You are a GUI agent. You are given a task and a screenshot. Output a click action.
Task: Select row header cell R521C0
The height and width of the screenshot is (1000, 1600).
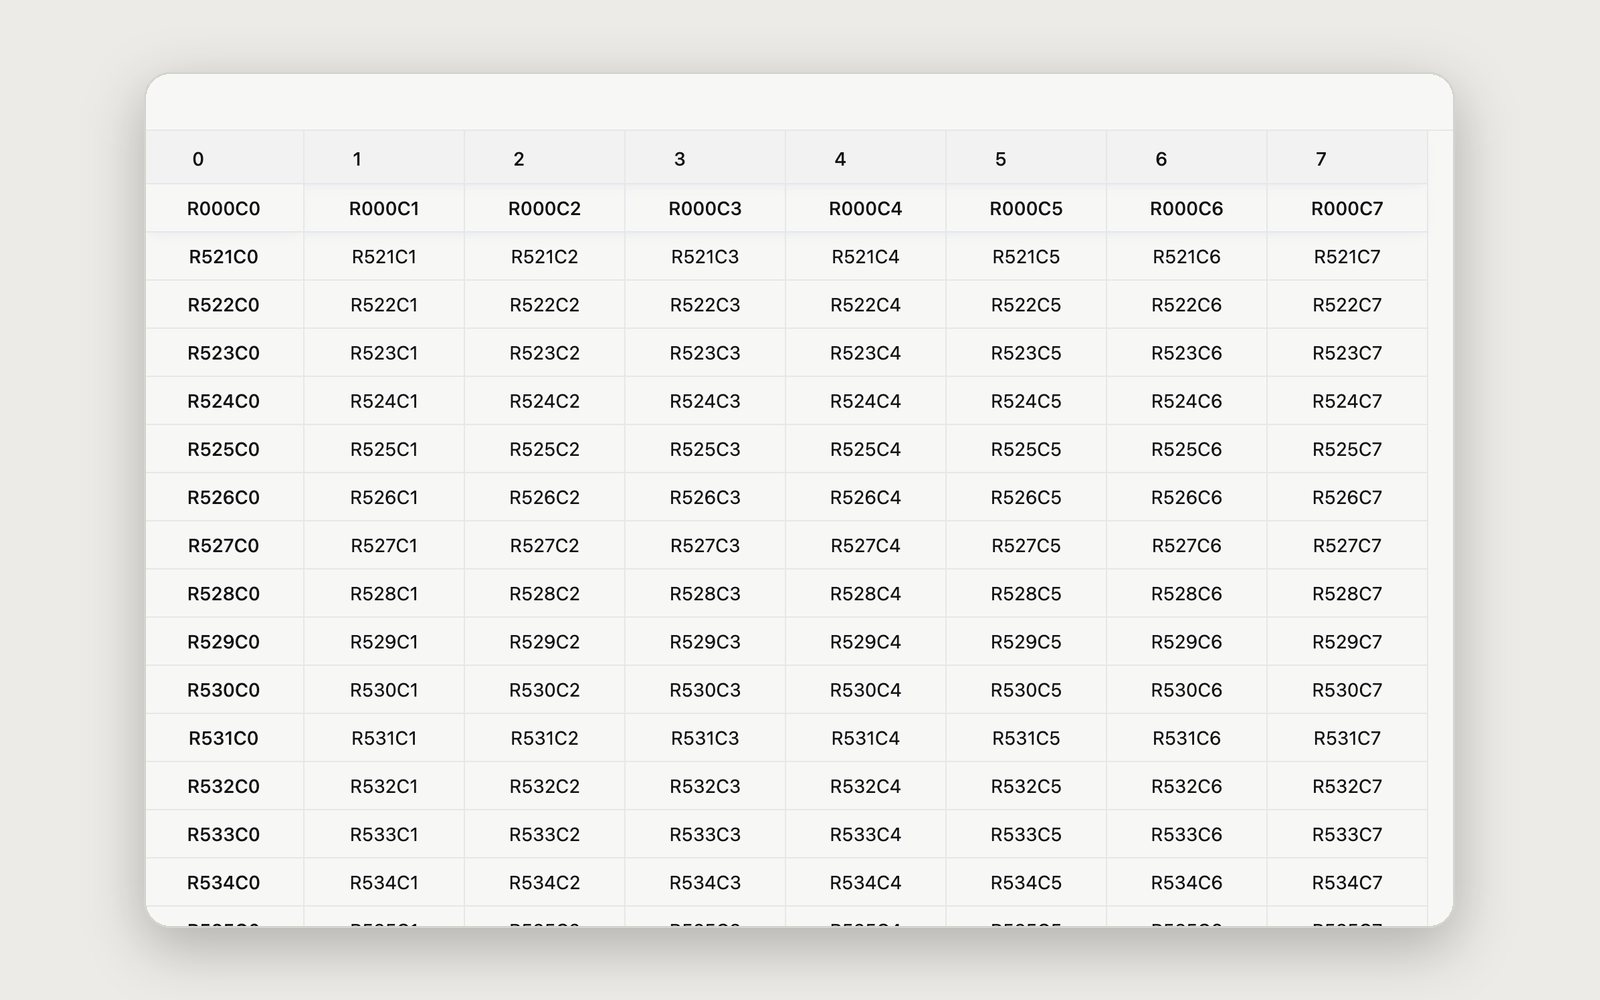coord(224,257)
